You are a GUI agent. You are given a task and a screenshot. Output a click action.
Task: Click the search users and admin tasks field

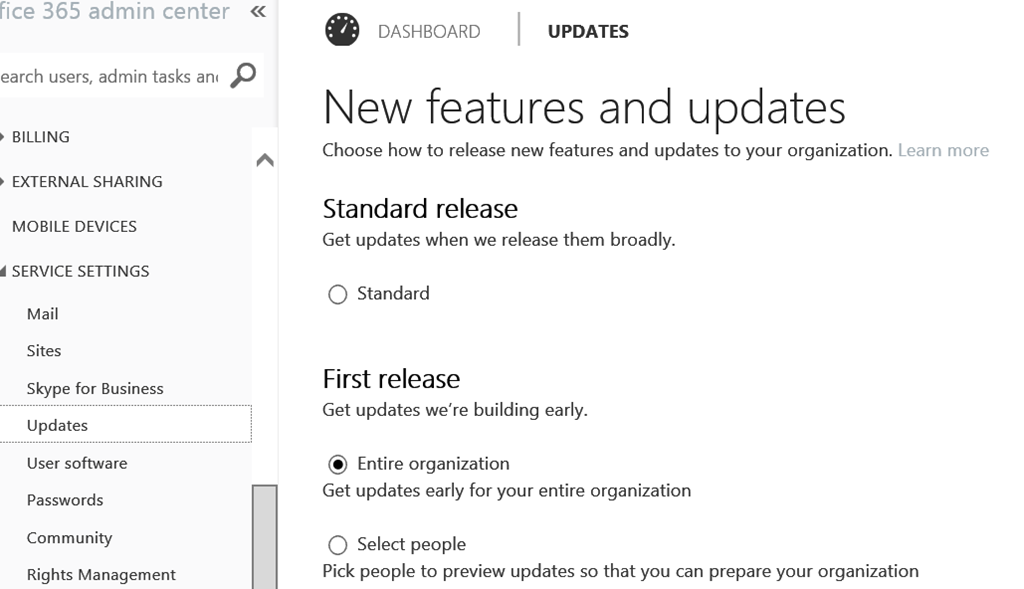click(x=108, y=76)
